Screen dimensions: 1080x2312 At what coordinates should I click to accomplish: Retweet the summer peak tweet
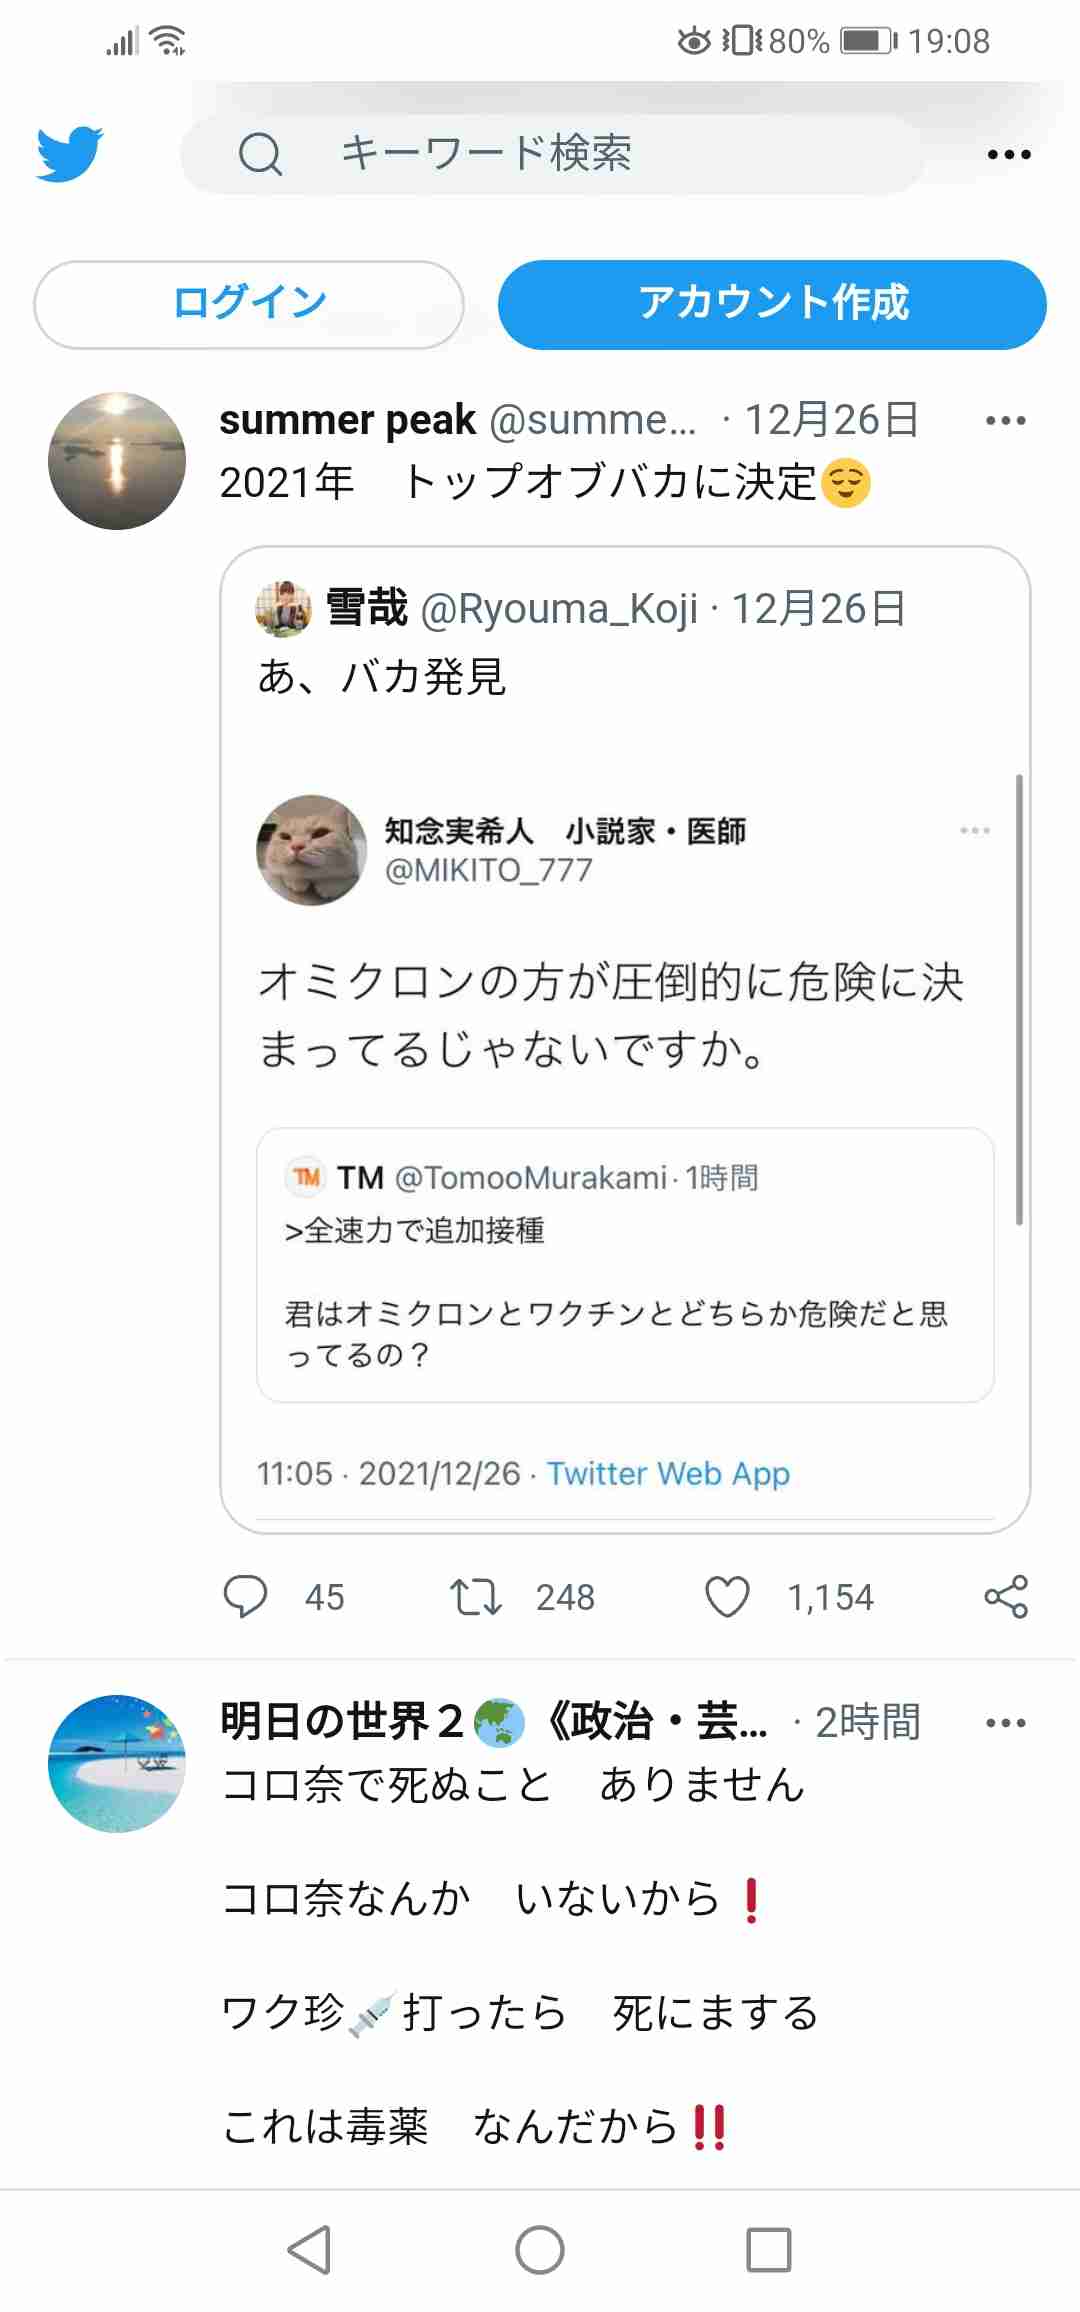coord(475,1596)
